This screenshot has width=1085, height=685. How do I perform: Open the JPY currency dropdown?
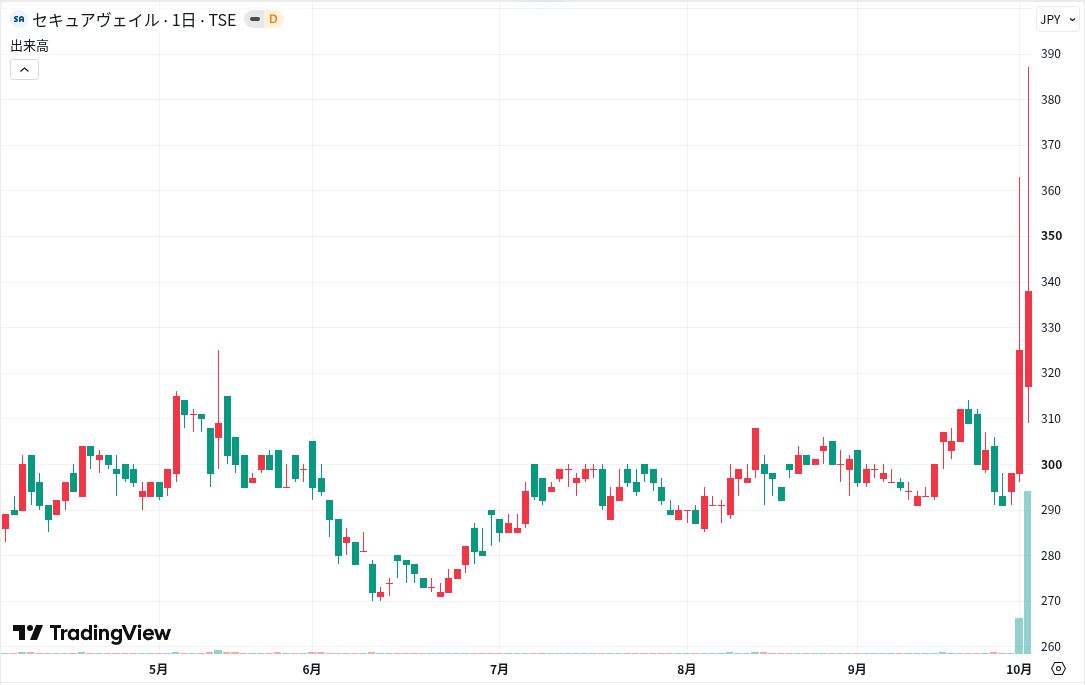[x=1059, y=19]
